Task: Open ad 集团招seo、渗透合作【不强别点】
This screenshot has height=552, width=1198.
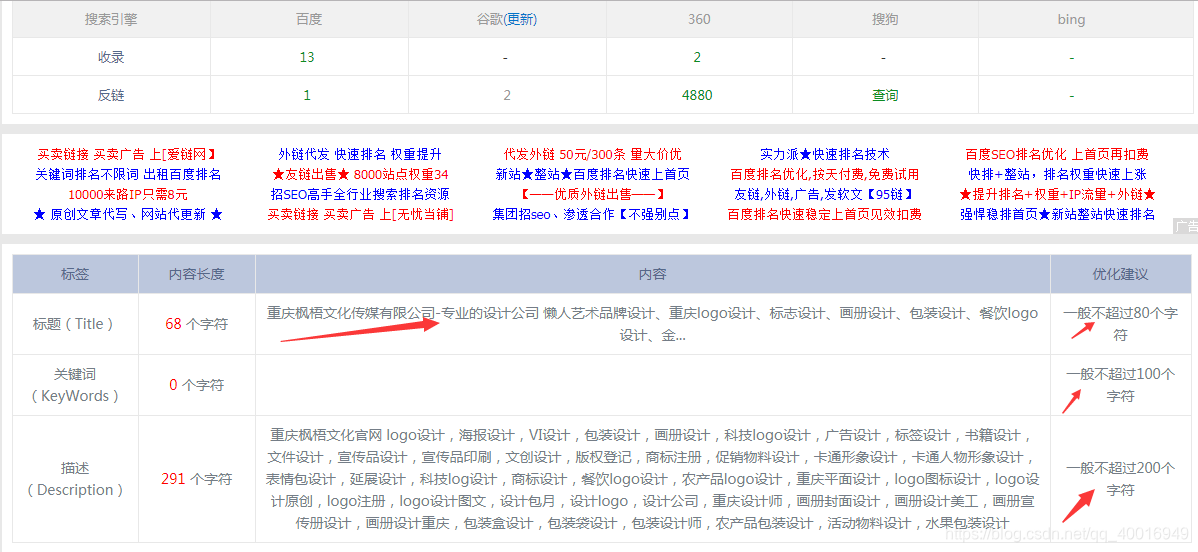Action: (x=592, y=214)
